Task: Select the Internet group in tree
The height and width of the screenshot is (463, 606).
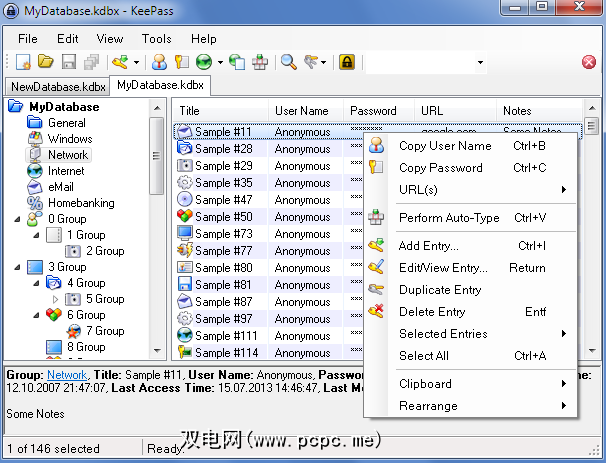Action: (x=66, y=171)
